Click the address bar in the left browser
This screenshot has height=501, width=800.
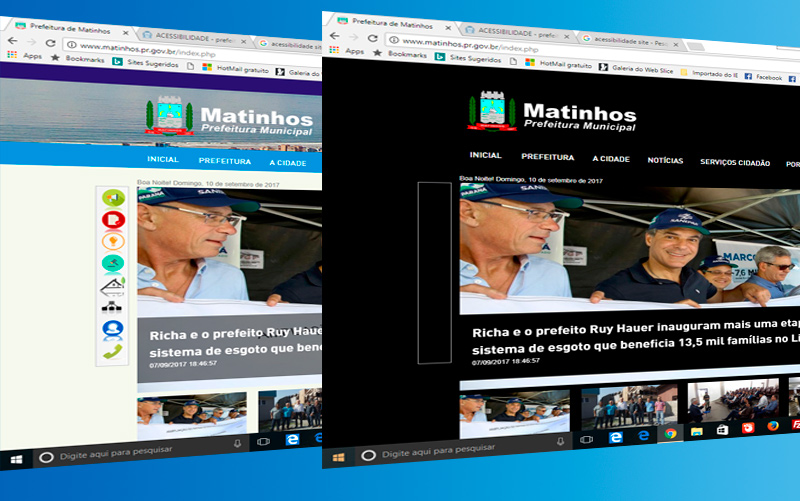[194, 51]
